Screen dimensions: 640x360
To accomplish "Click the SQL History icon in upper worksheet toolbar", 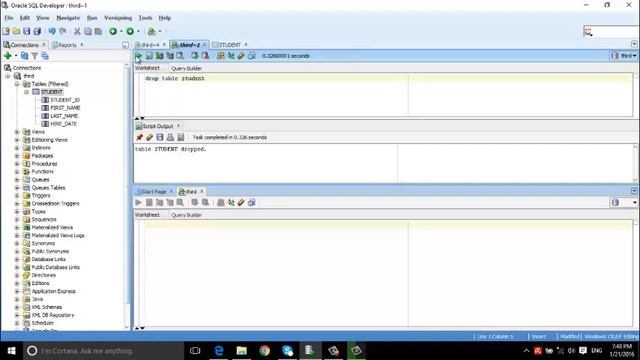I will [251, 56].
